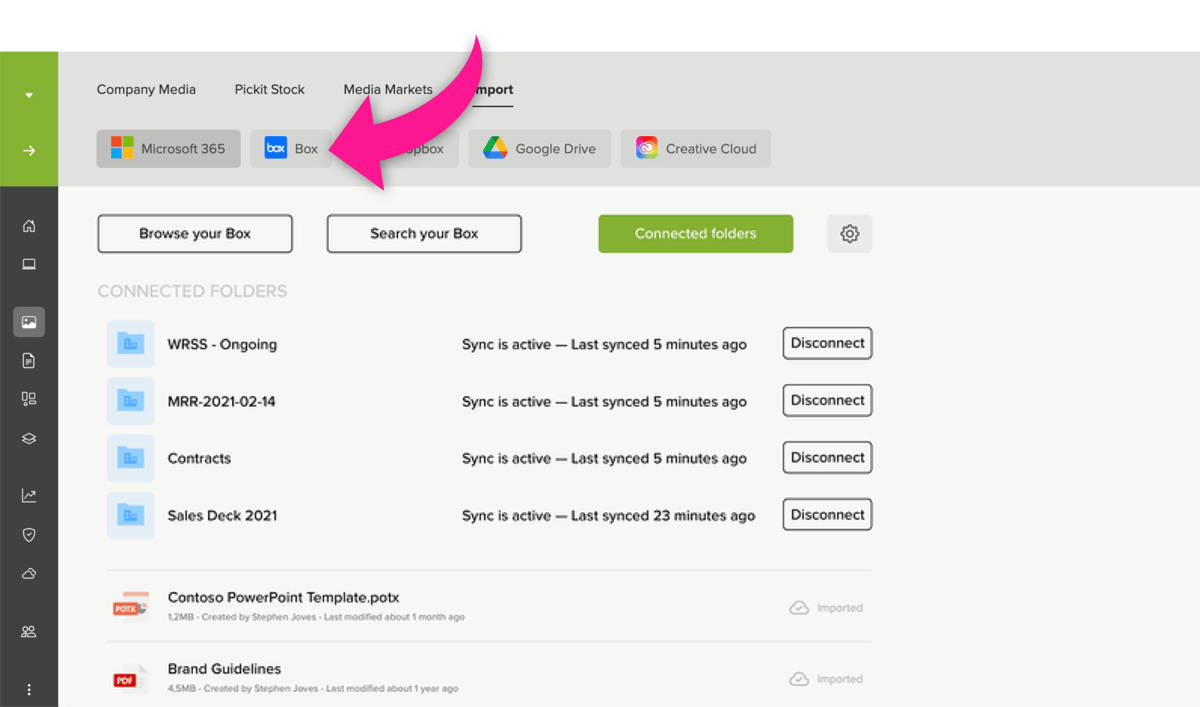Open the Images sidebar icon
Image resolution: width=1200 pixels, height=707 pixels.
click(x=29, y=322)
